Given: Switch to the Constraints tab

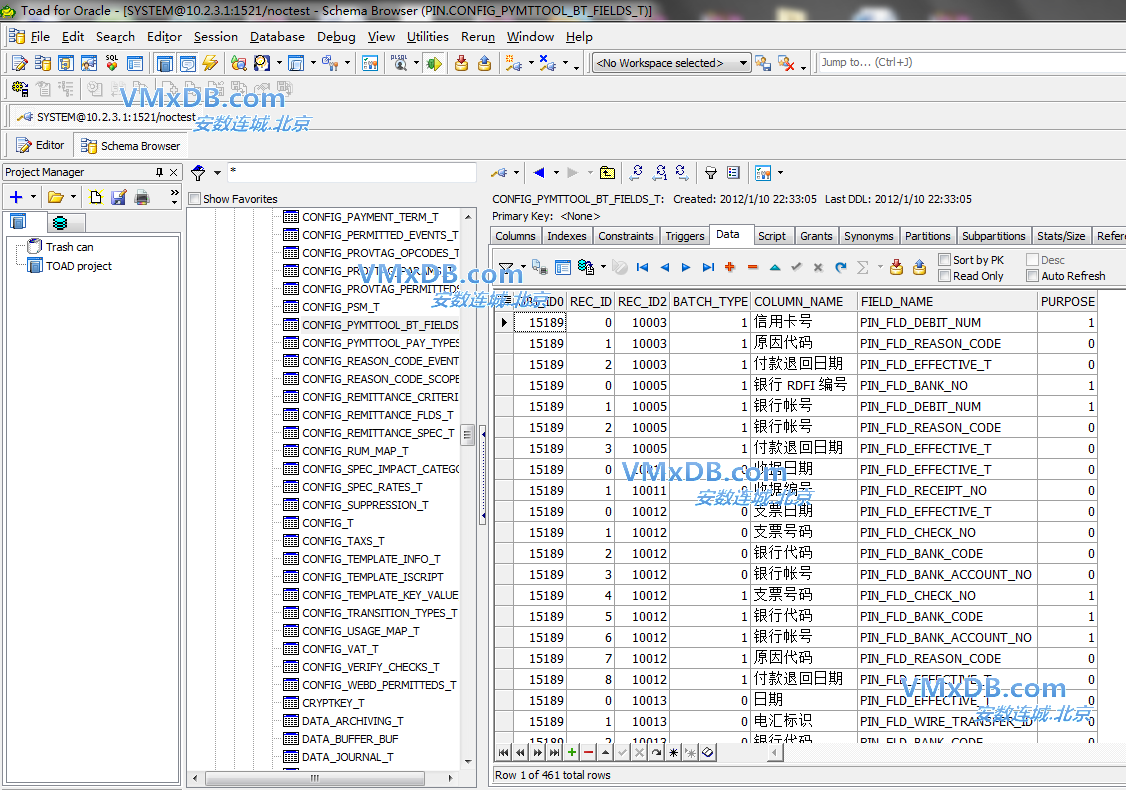Looking at the screenshot, I should 625,236.
